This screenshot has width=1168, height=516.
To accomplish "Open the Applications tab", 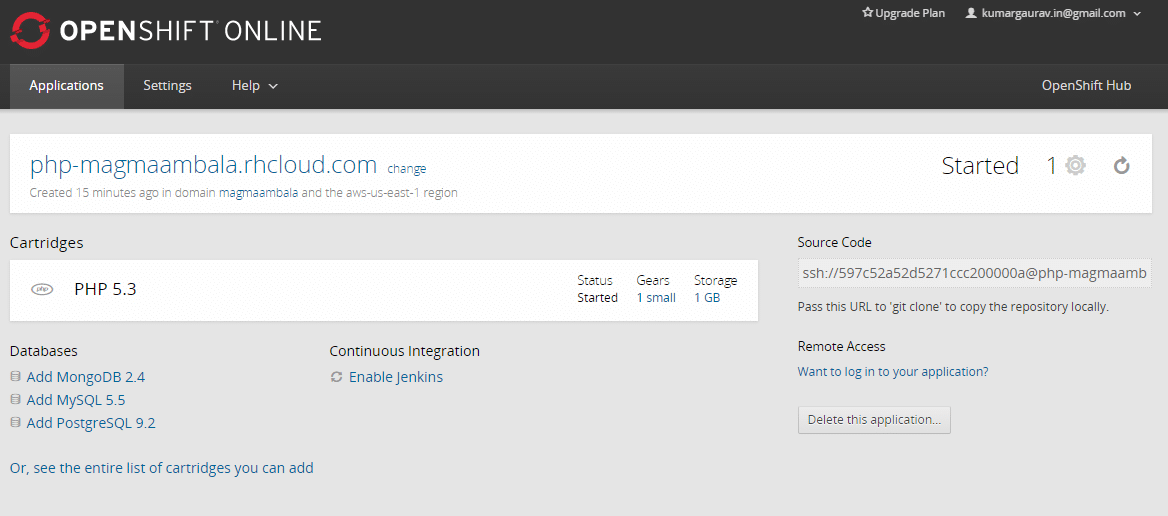I will 66,86.
